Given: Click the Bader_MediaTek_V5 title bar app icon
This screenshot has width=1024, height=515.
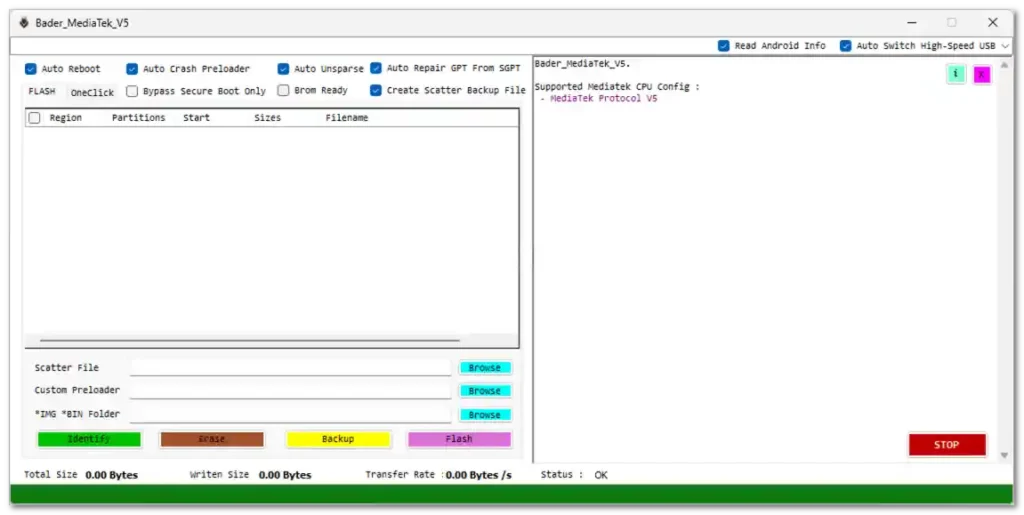Looking at the screenshot, I should pyautogui.click(x=24, y=22).
